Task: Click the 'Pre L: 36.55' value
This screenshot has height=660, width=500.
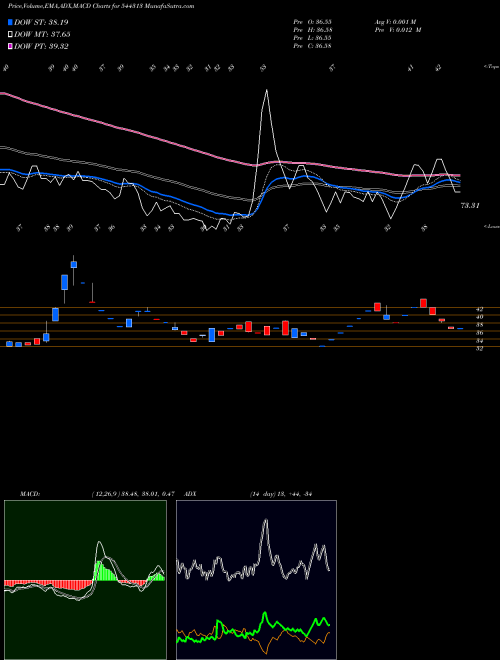Action: pyautogui.click(x=312, y=38)
